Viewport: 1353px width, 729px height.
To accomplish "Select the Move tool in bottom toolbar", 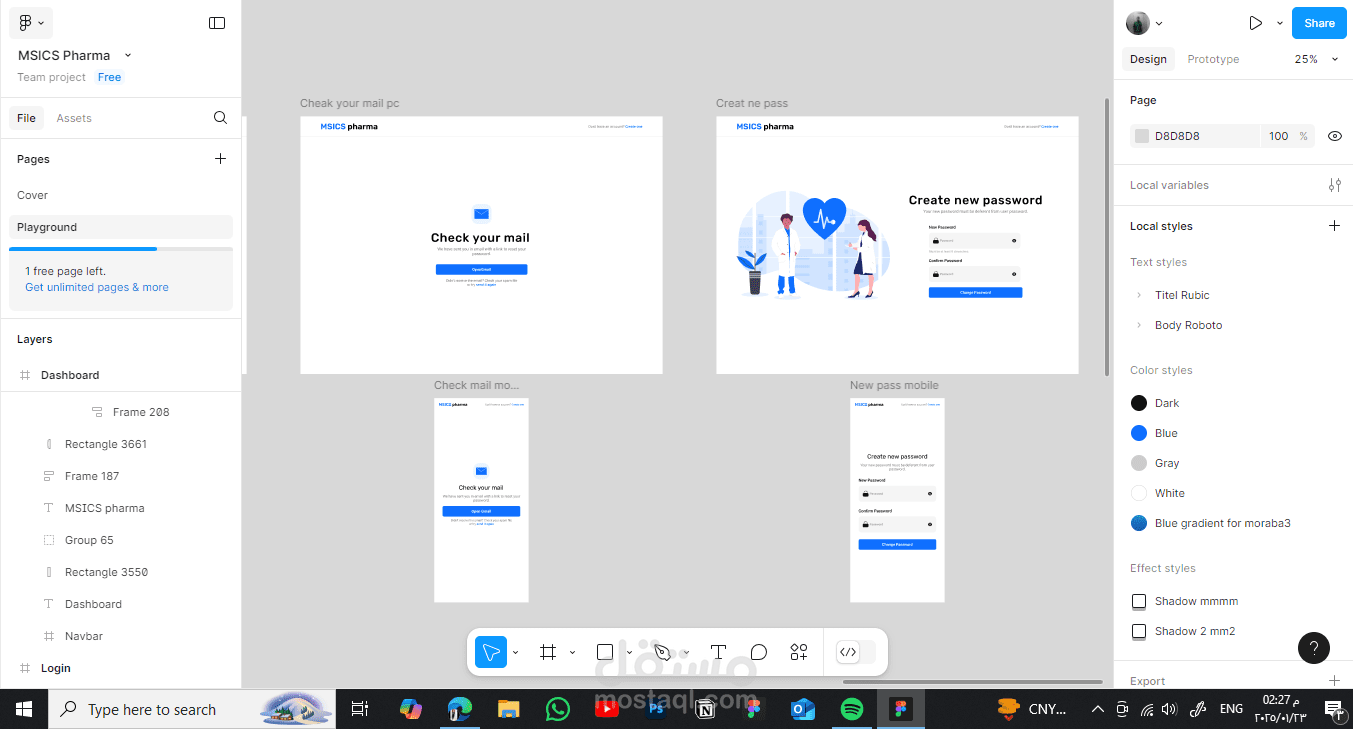I will [490, 652].
